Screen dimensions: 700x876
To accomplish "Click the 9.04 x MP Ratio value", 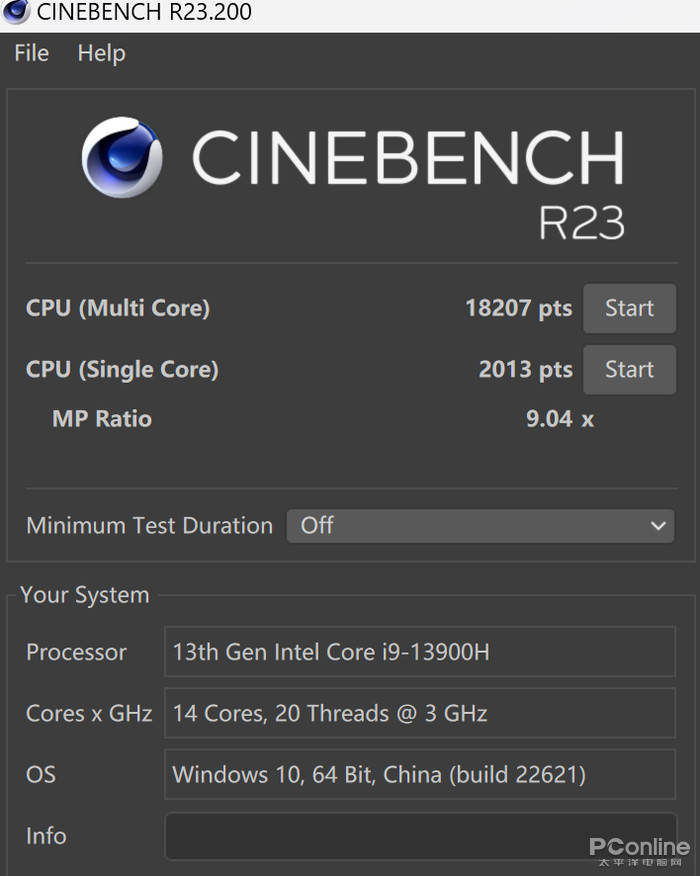I will pyautogui.click(x=559, y=419).
